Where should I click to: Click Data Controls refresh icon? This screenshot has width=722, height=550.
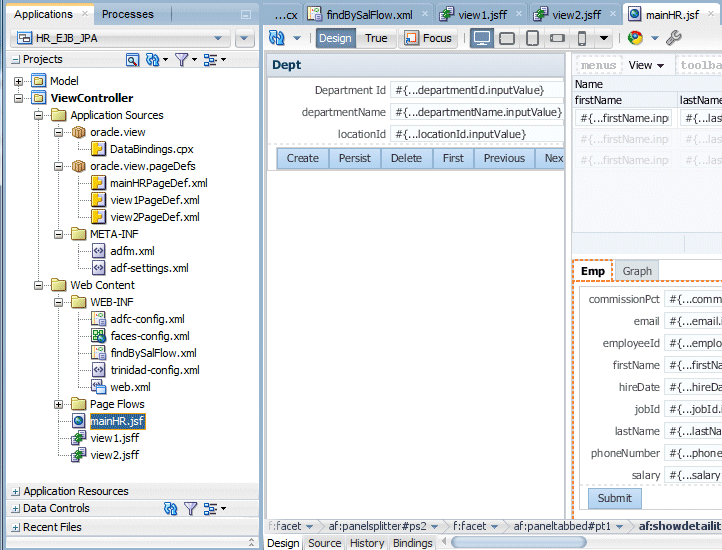tap(171, 509)
